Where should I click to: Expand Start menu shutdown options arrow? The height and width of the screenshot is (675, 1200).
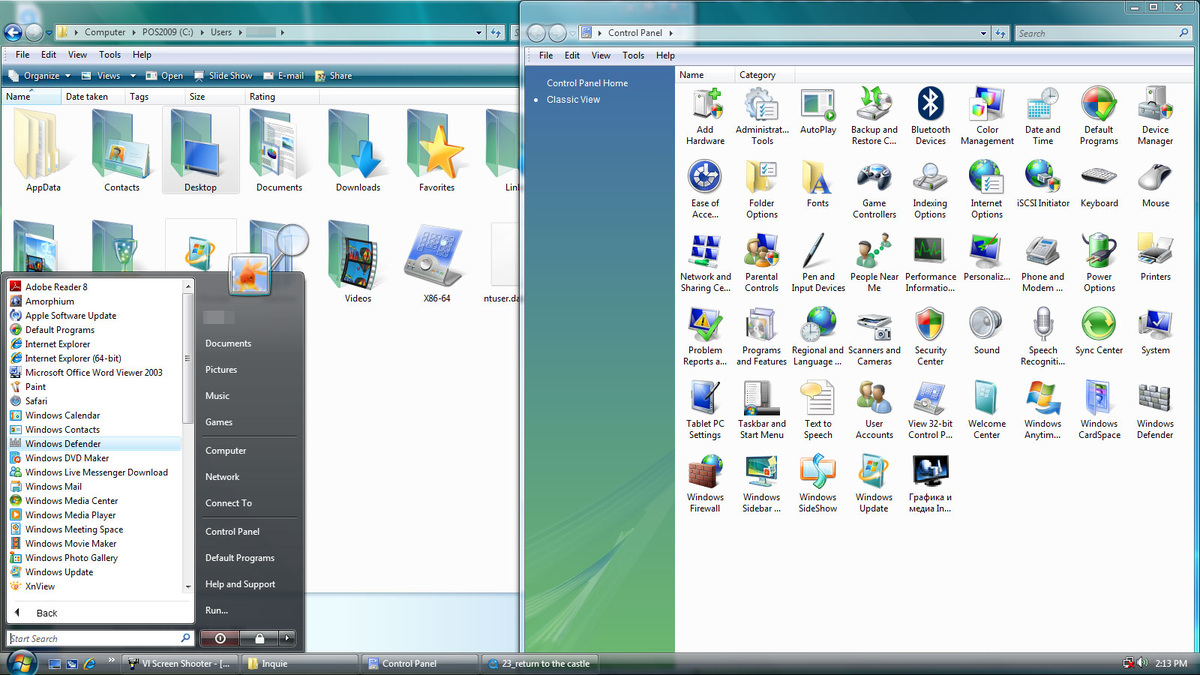pyautogui.click(x=287, y=637)
